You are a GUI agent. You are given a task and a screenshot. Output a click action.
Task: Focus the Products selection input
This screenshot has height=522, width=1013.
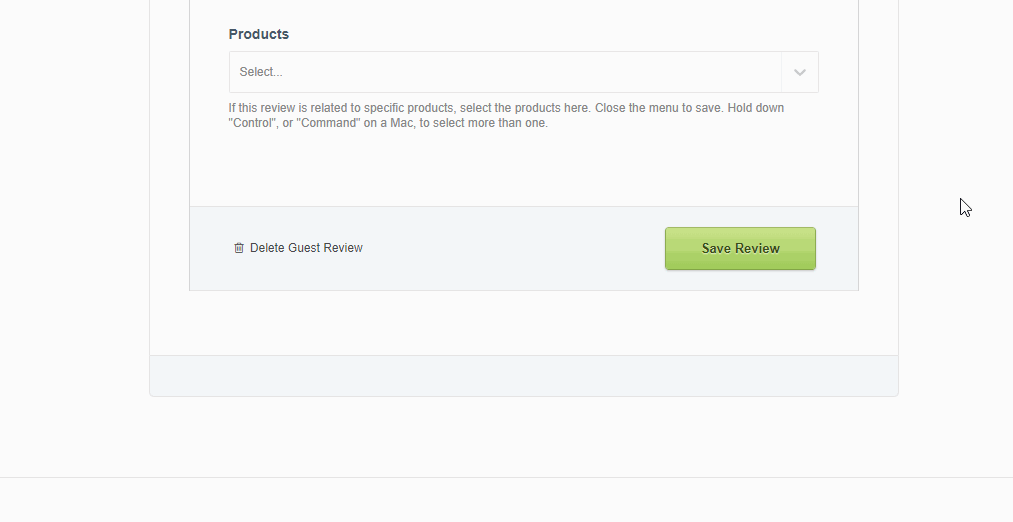click(505, 72)
